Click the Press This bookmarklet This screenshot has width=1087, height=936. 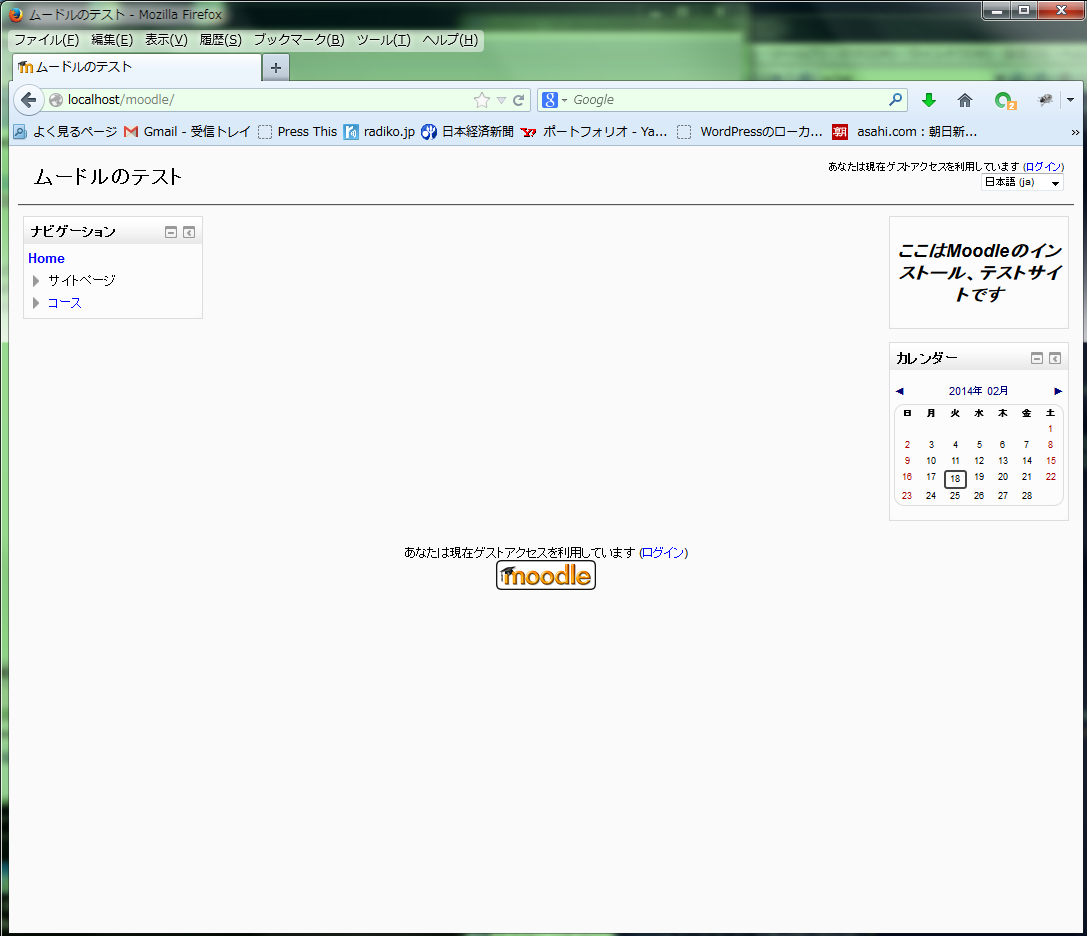coord(297,132)
